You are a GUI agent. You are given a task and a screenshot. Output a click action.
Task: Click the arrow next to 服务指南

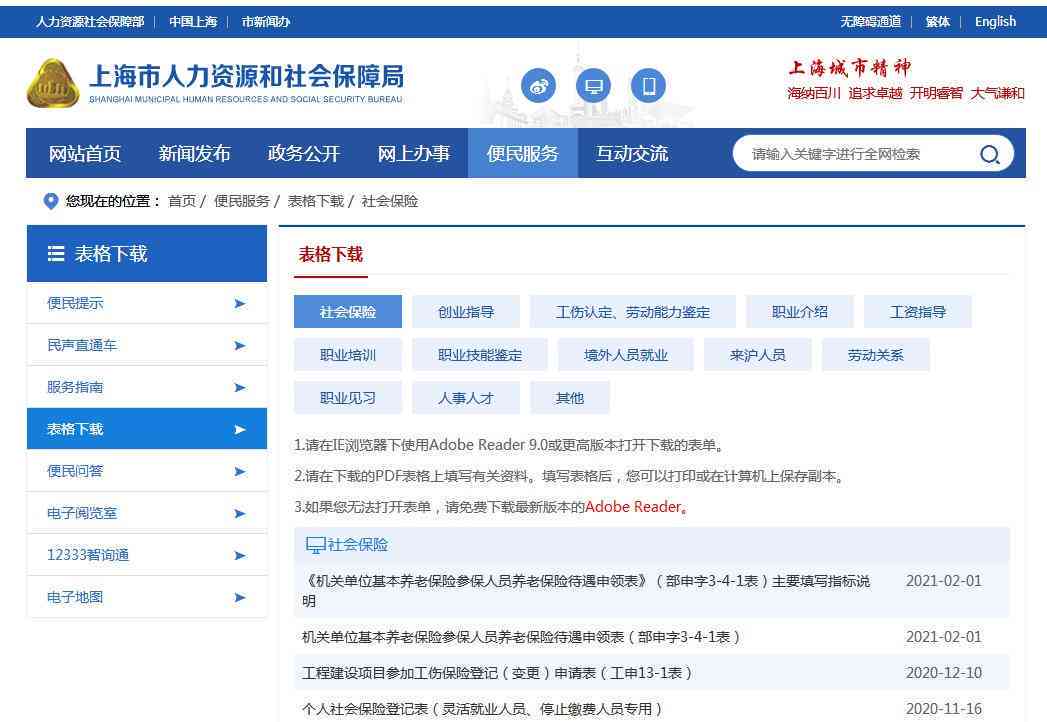240,387
